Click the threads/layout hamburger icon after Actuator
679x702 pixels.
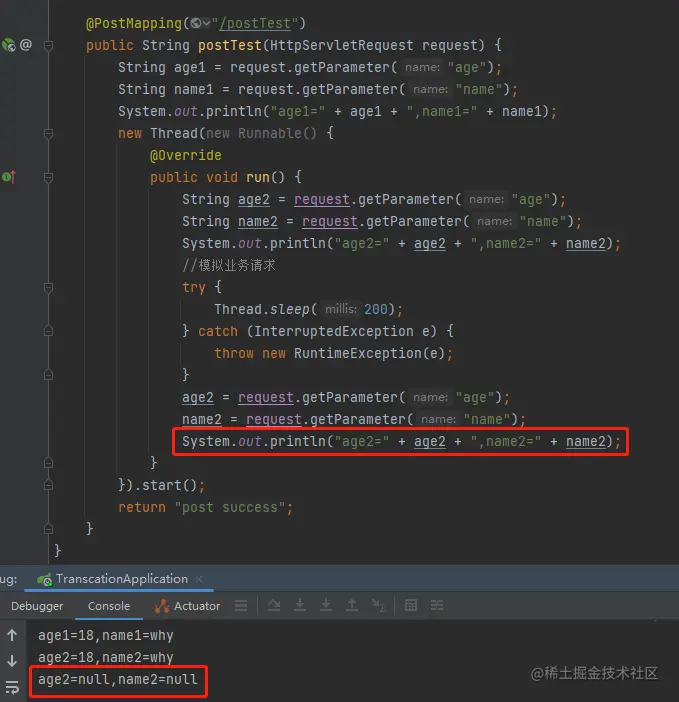pos(241,606)
